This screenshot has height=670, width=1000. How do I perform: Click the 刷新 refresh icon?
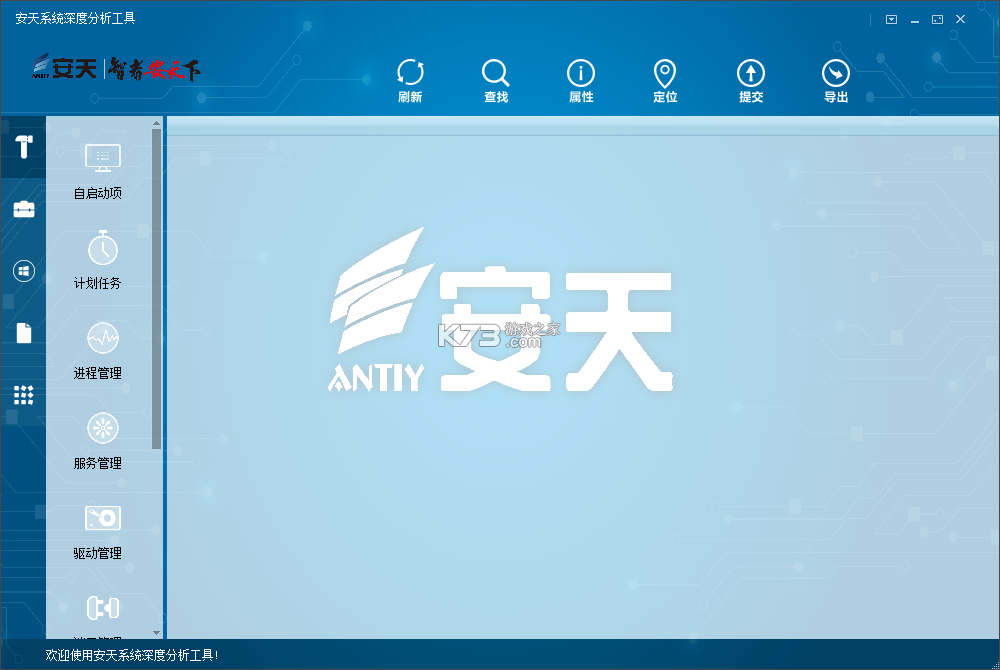pos(409,80)
